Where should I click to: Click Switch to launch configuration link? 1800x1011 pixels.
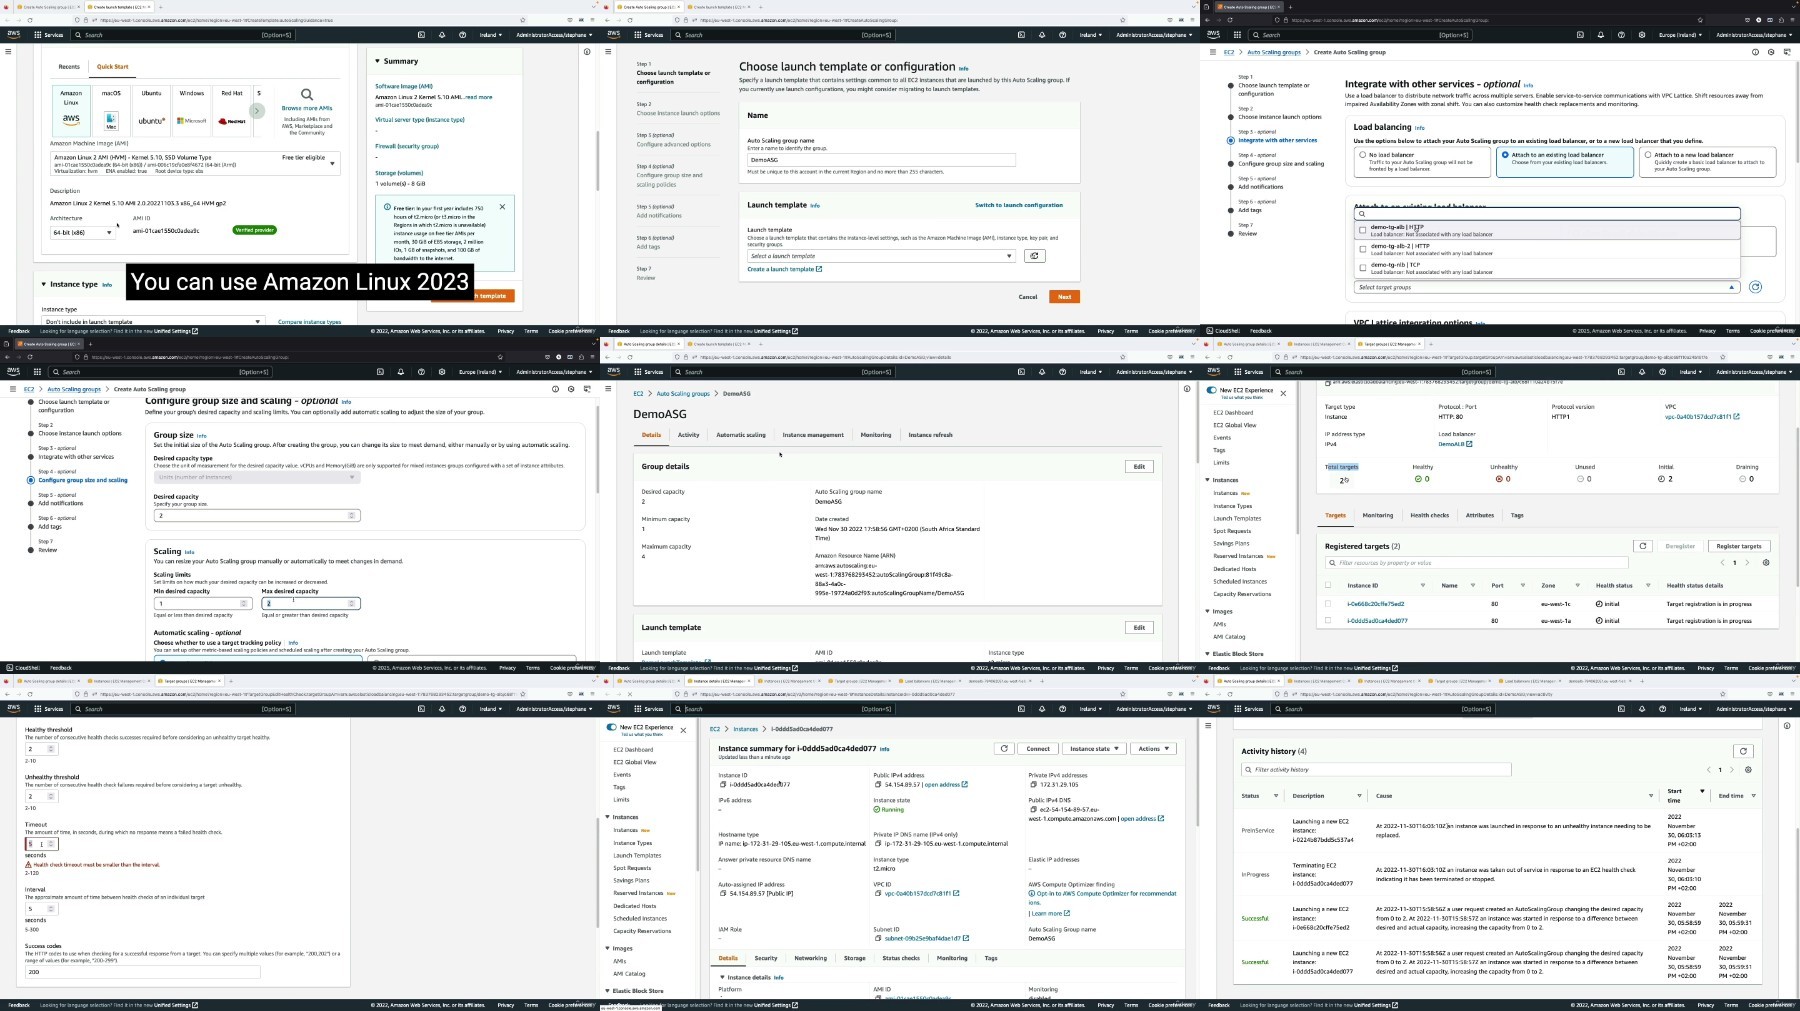tap(1019, 205)
